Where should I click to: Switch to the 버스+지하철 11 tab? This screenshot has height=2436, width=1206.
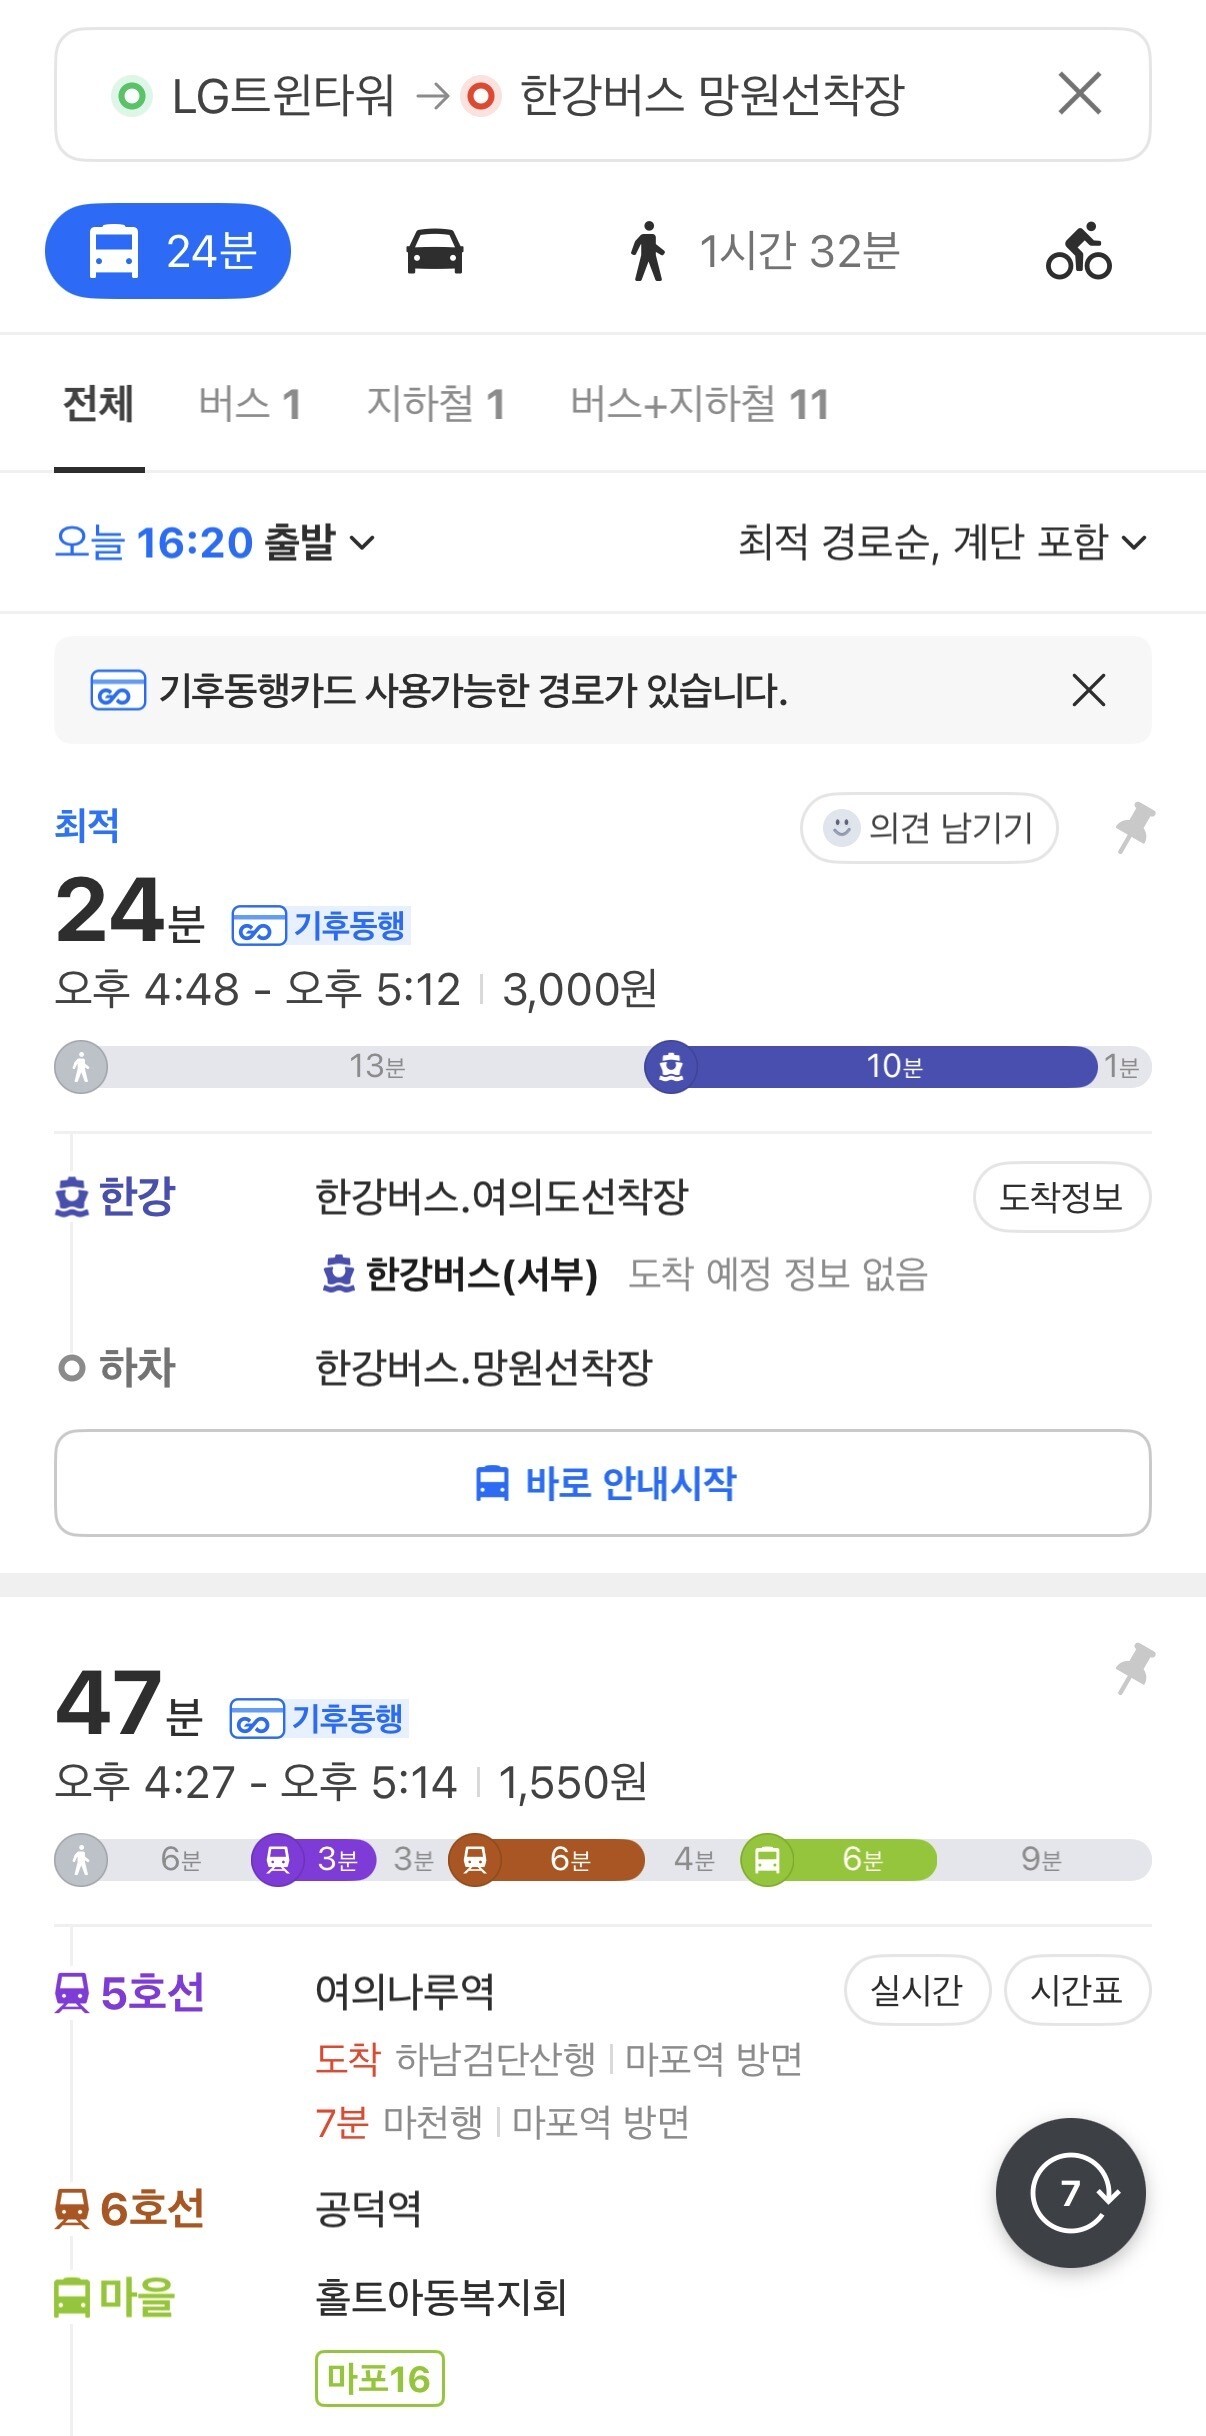tap(700, 404)
